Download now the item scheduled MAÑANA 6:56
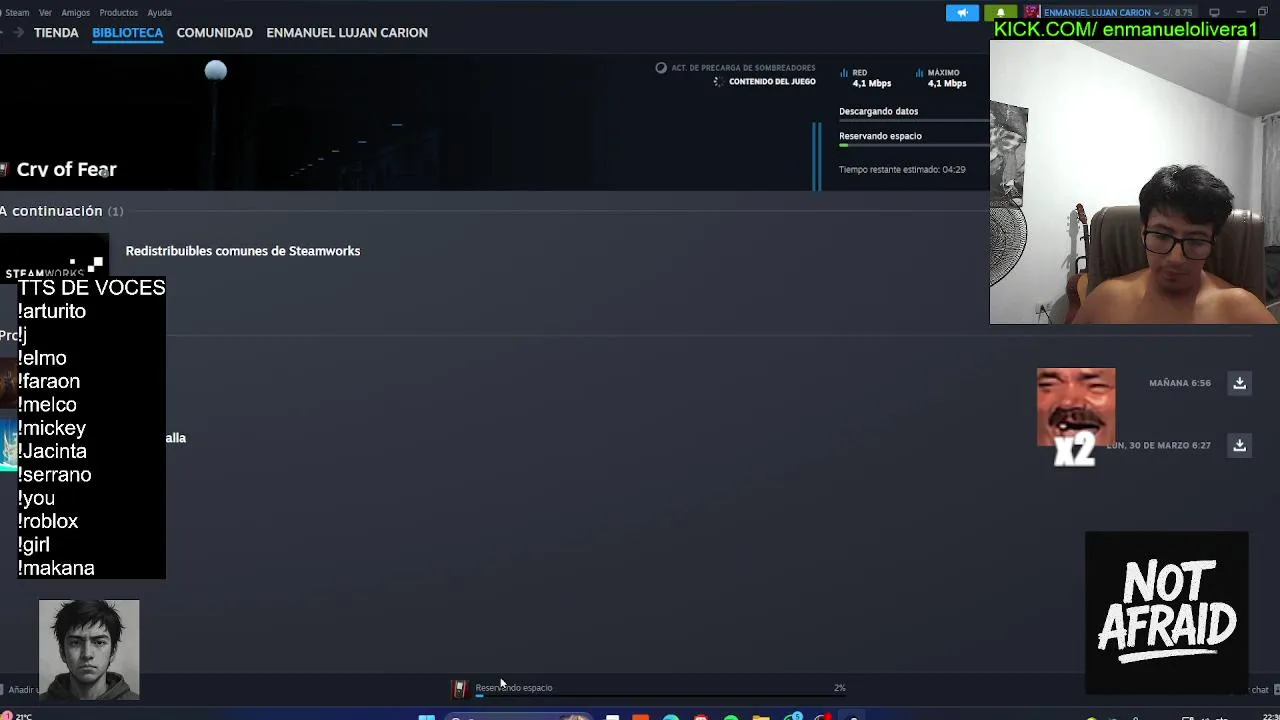The width and height of the screenshot is (1280, 720). click(1239, 383)
